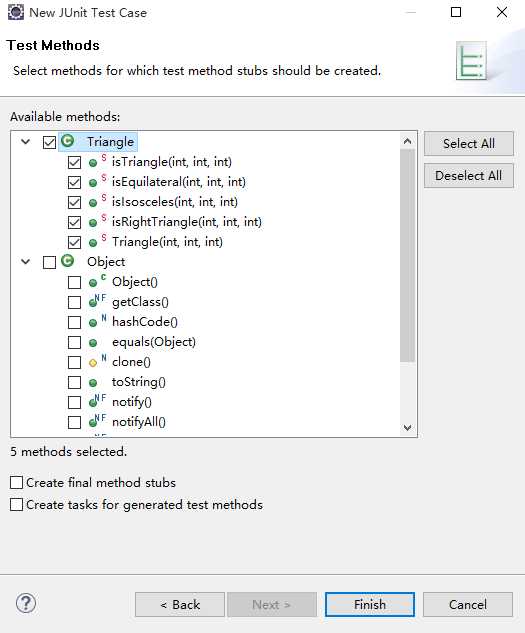Screen dimensions: 525x633
Task: Select isIsosceles(int, int, int) row text
Action: (174, 202)
